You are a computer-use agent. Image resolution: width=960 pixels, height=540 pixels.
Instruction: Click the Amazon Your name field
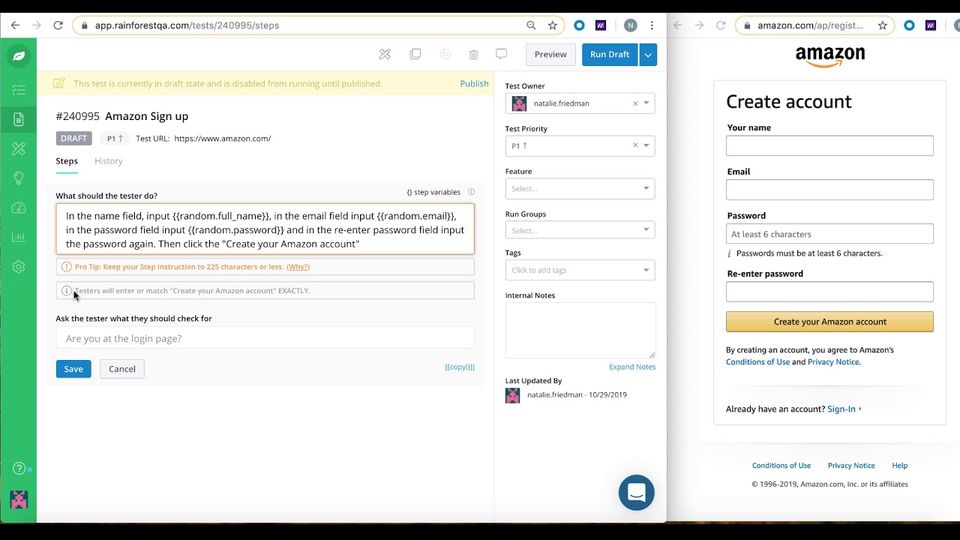pyautogui.click(x=830, y=146)
